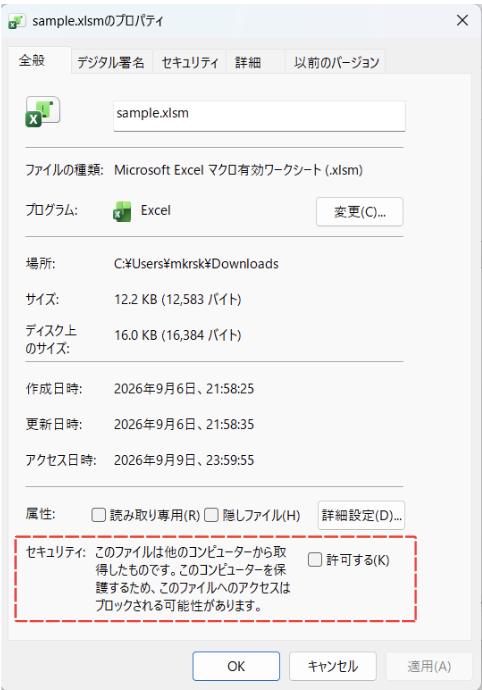
Task: Open the デジタル署名 tab
Action: 111,62
